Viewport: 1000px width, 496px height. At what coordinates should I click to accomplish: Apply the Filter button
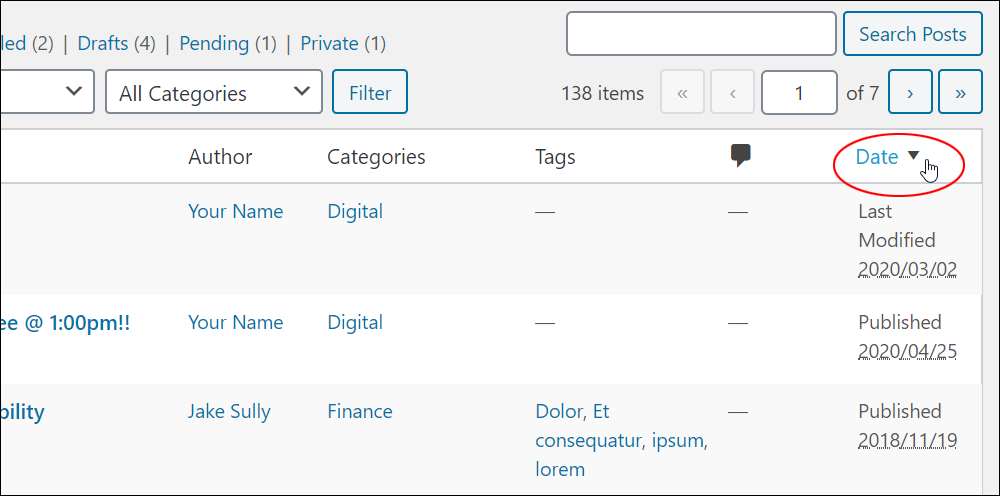370,92
